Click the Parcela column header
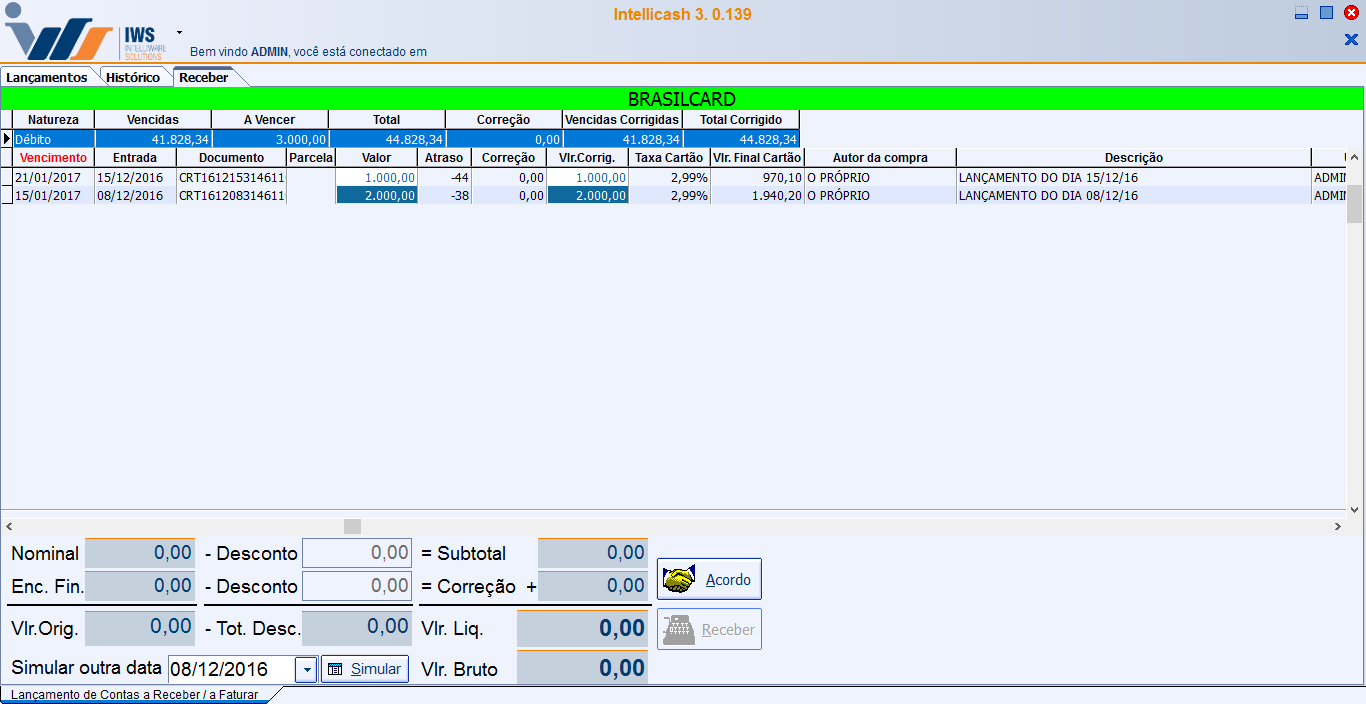 click(x=311, y=158)
